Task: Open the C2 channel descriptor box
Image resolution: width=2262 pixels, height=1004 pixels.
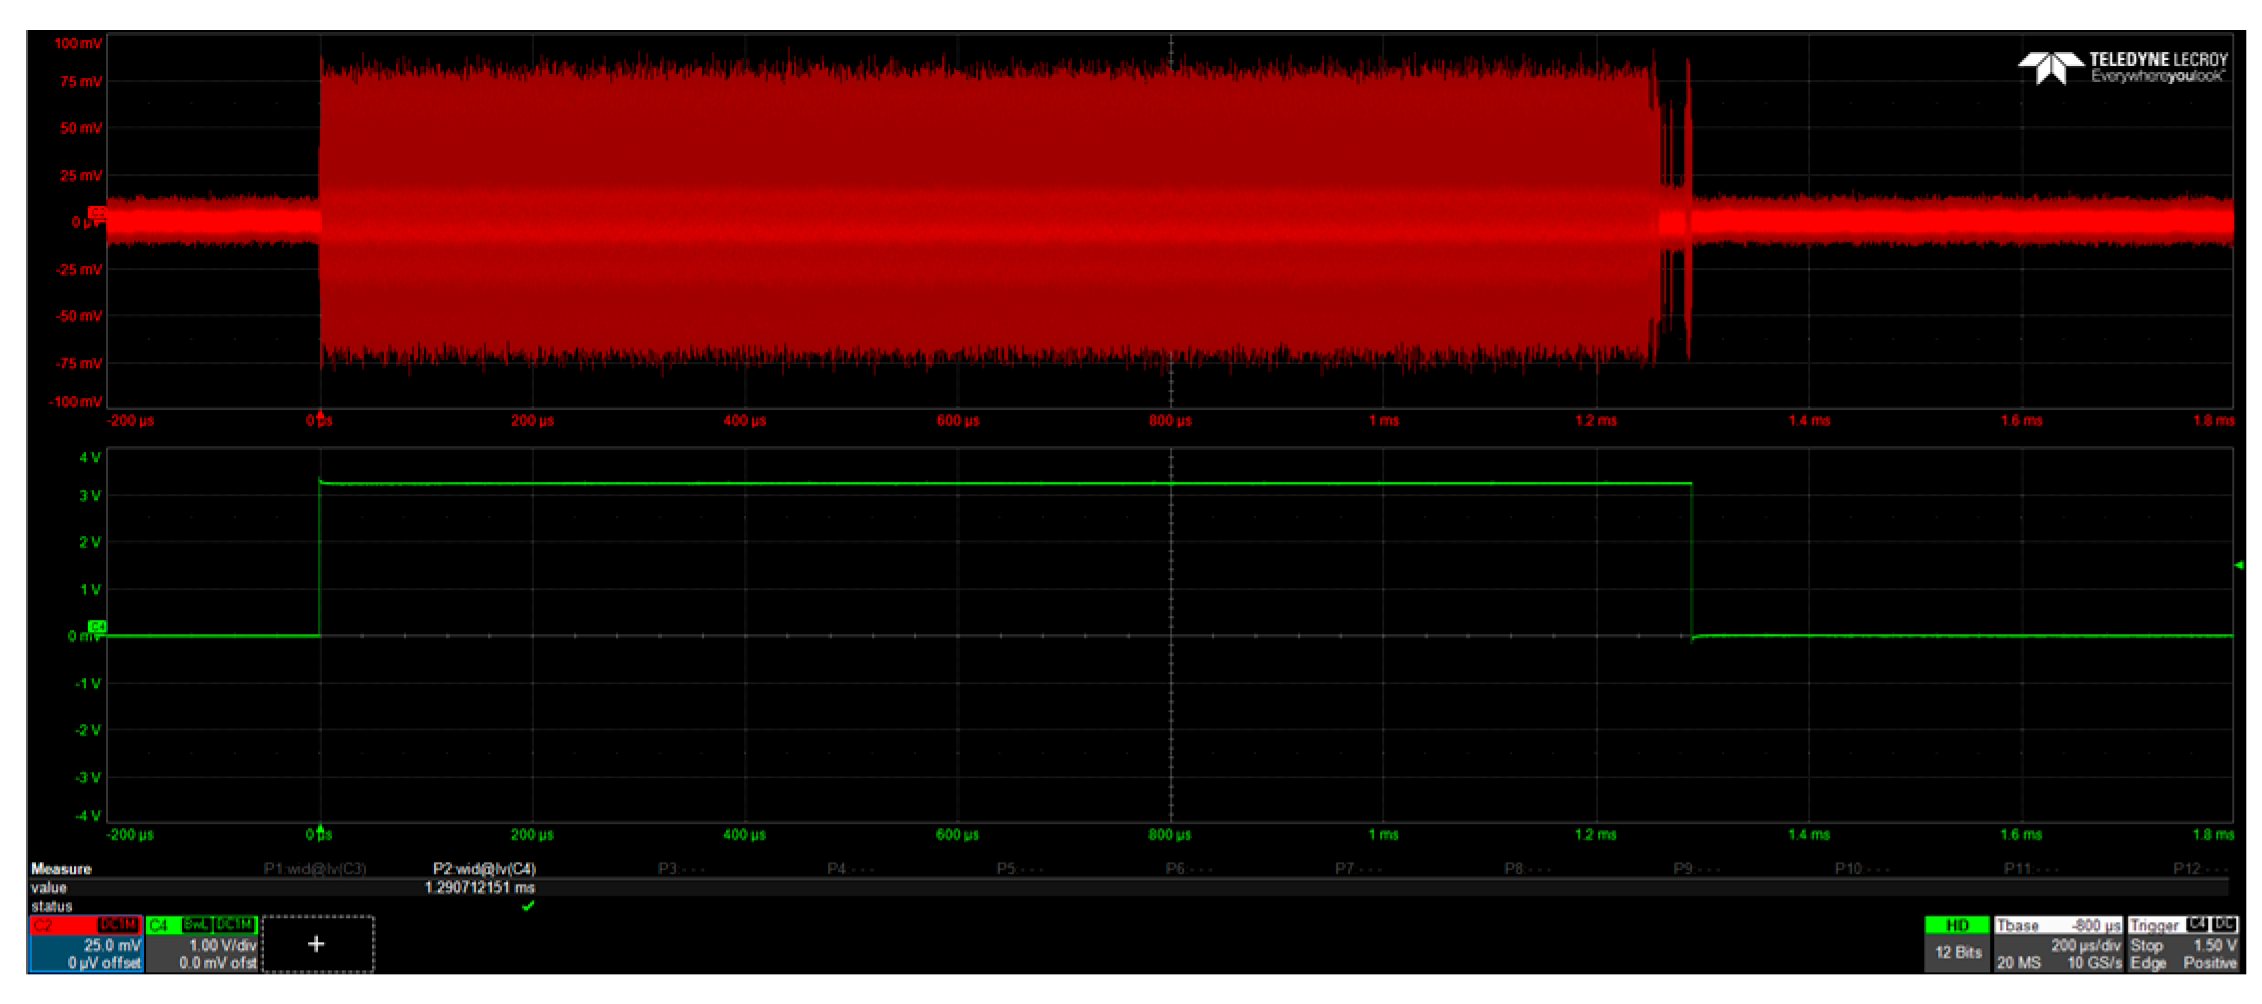Action: pos(86,944)
